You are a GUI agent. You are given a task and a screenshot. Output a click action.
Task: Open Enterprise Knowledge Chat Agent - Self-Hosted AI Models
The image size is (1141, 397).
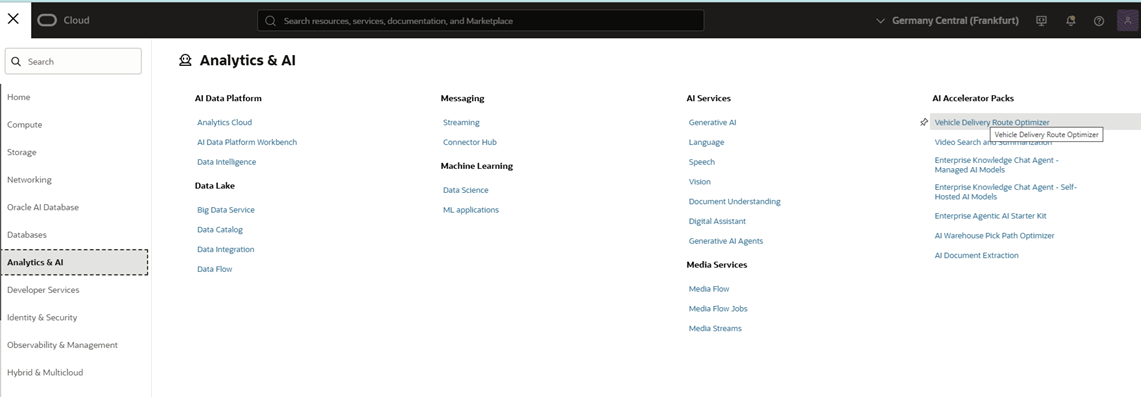coord(1006,192)
